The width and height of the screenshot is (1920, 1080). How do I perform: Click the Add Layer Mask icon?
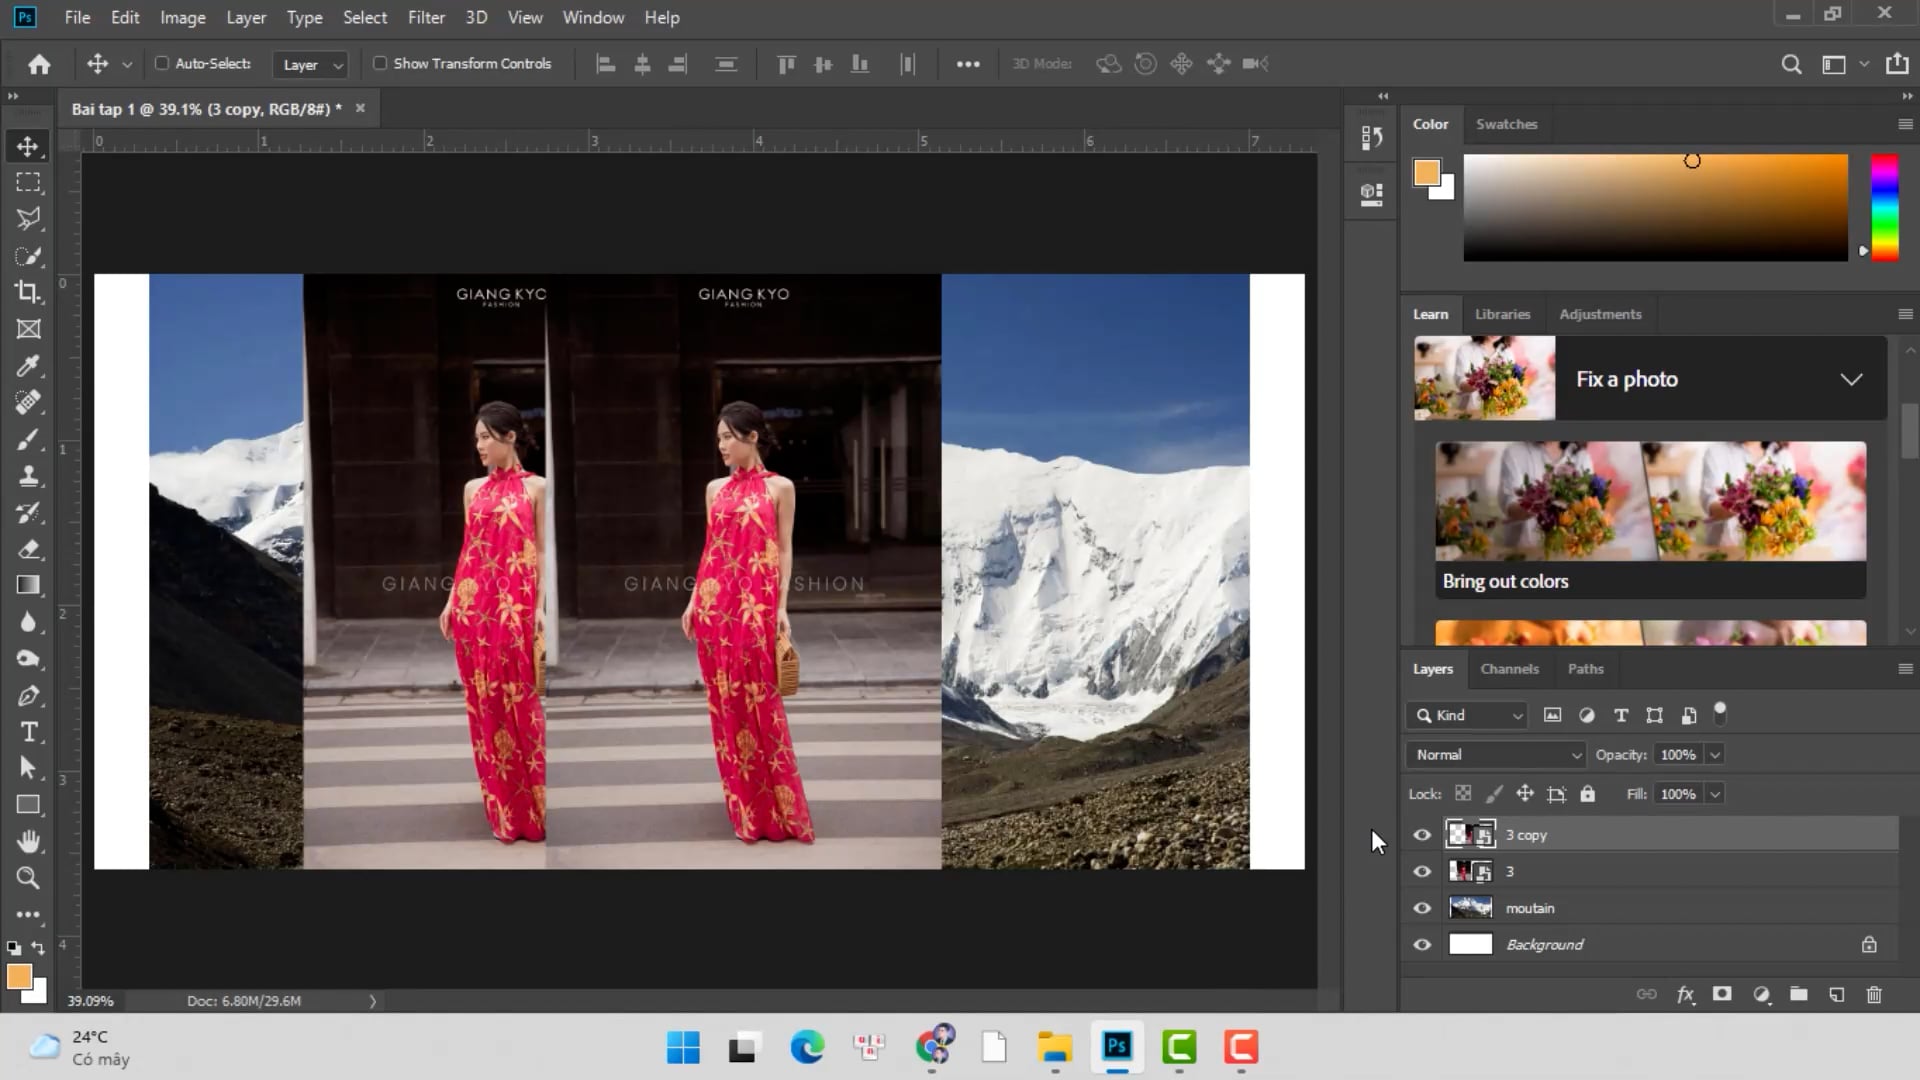(1722, 994)
